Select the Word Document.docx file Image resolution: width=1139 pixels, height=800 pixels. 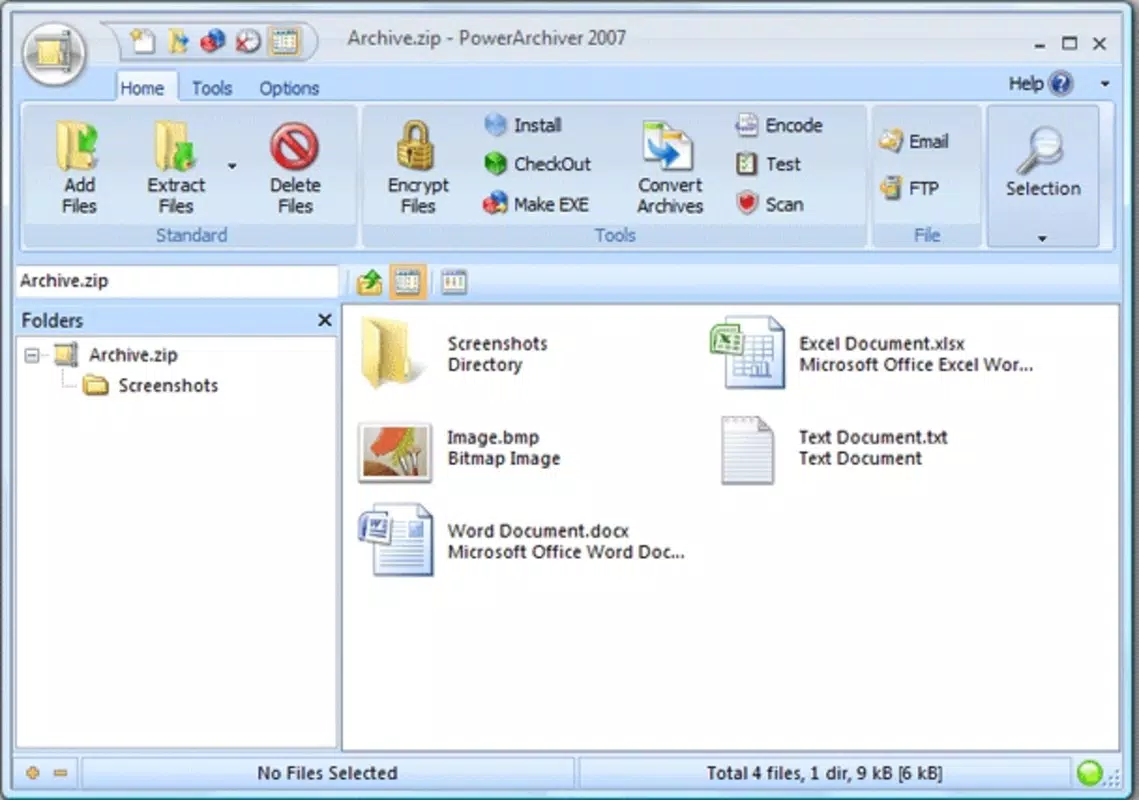click(x=522, y=541)
